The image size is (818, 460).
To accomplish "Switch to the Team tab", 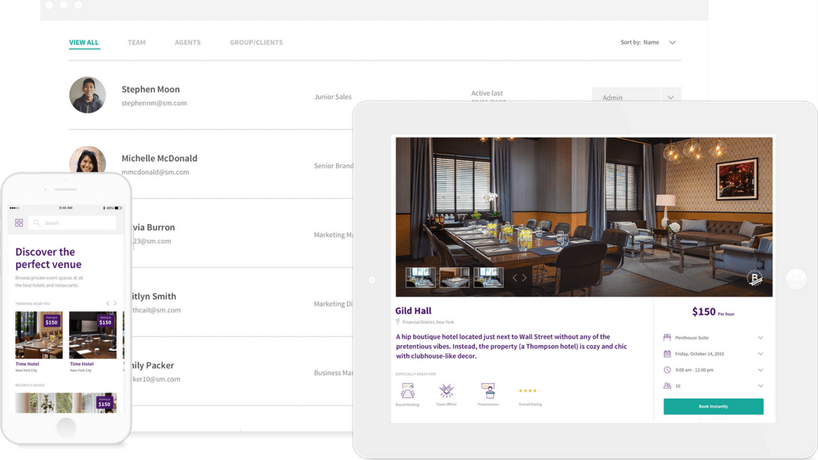I will click(x=136, y=43).
